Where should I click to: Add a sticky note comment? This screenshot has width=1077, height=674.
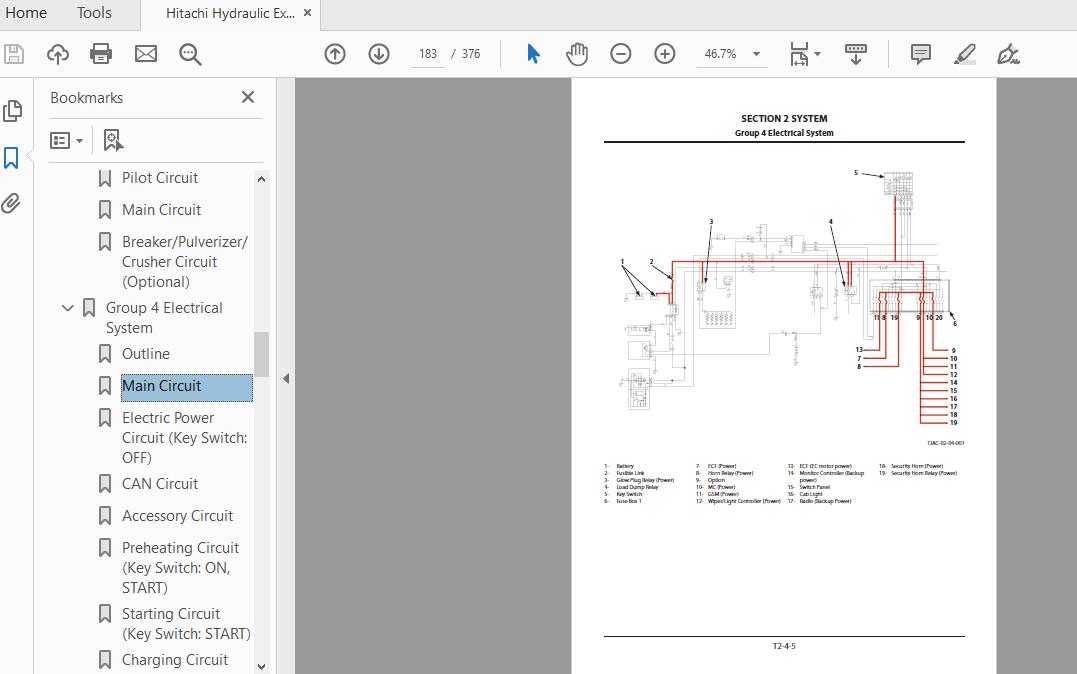pyautogui.click(x=921, y=54)
